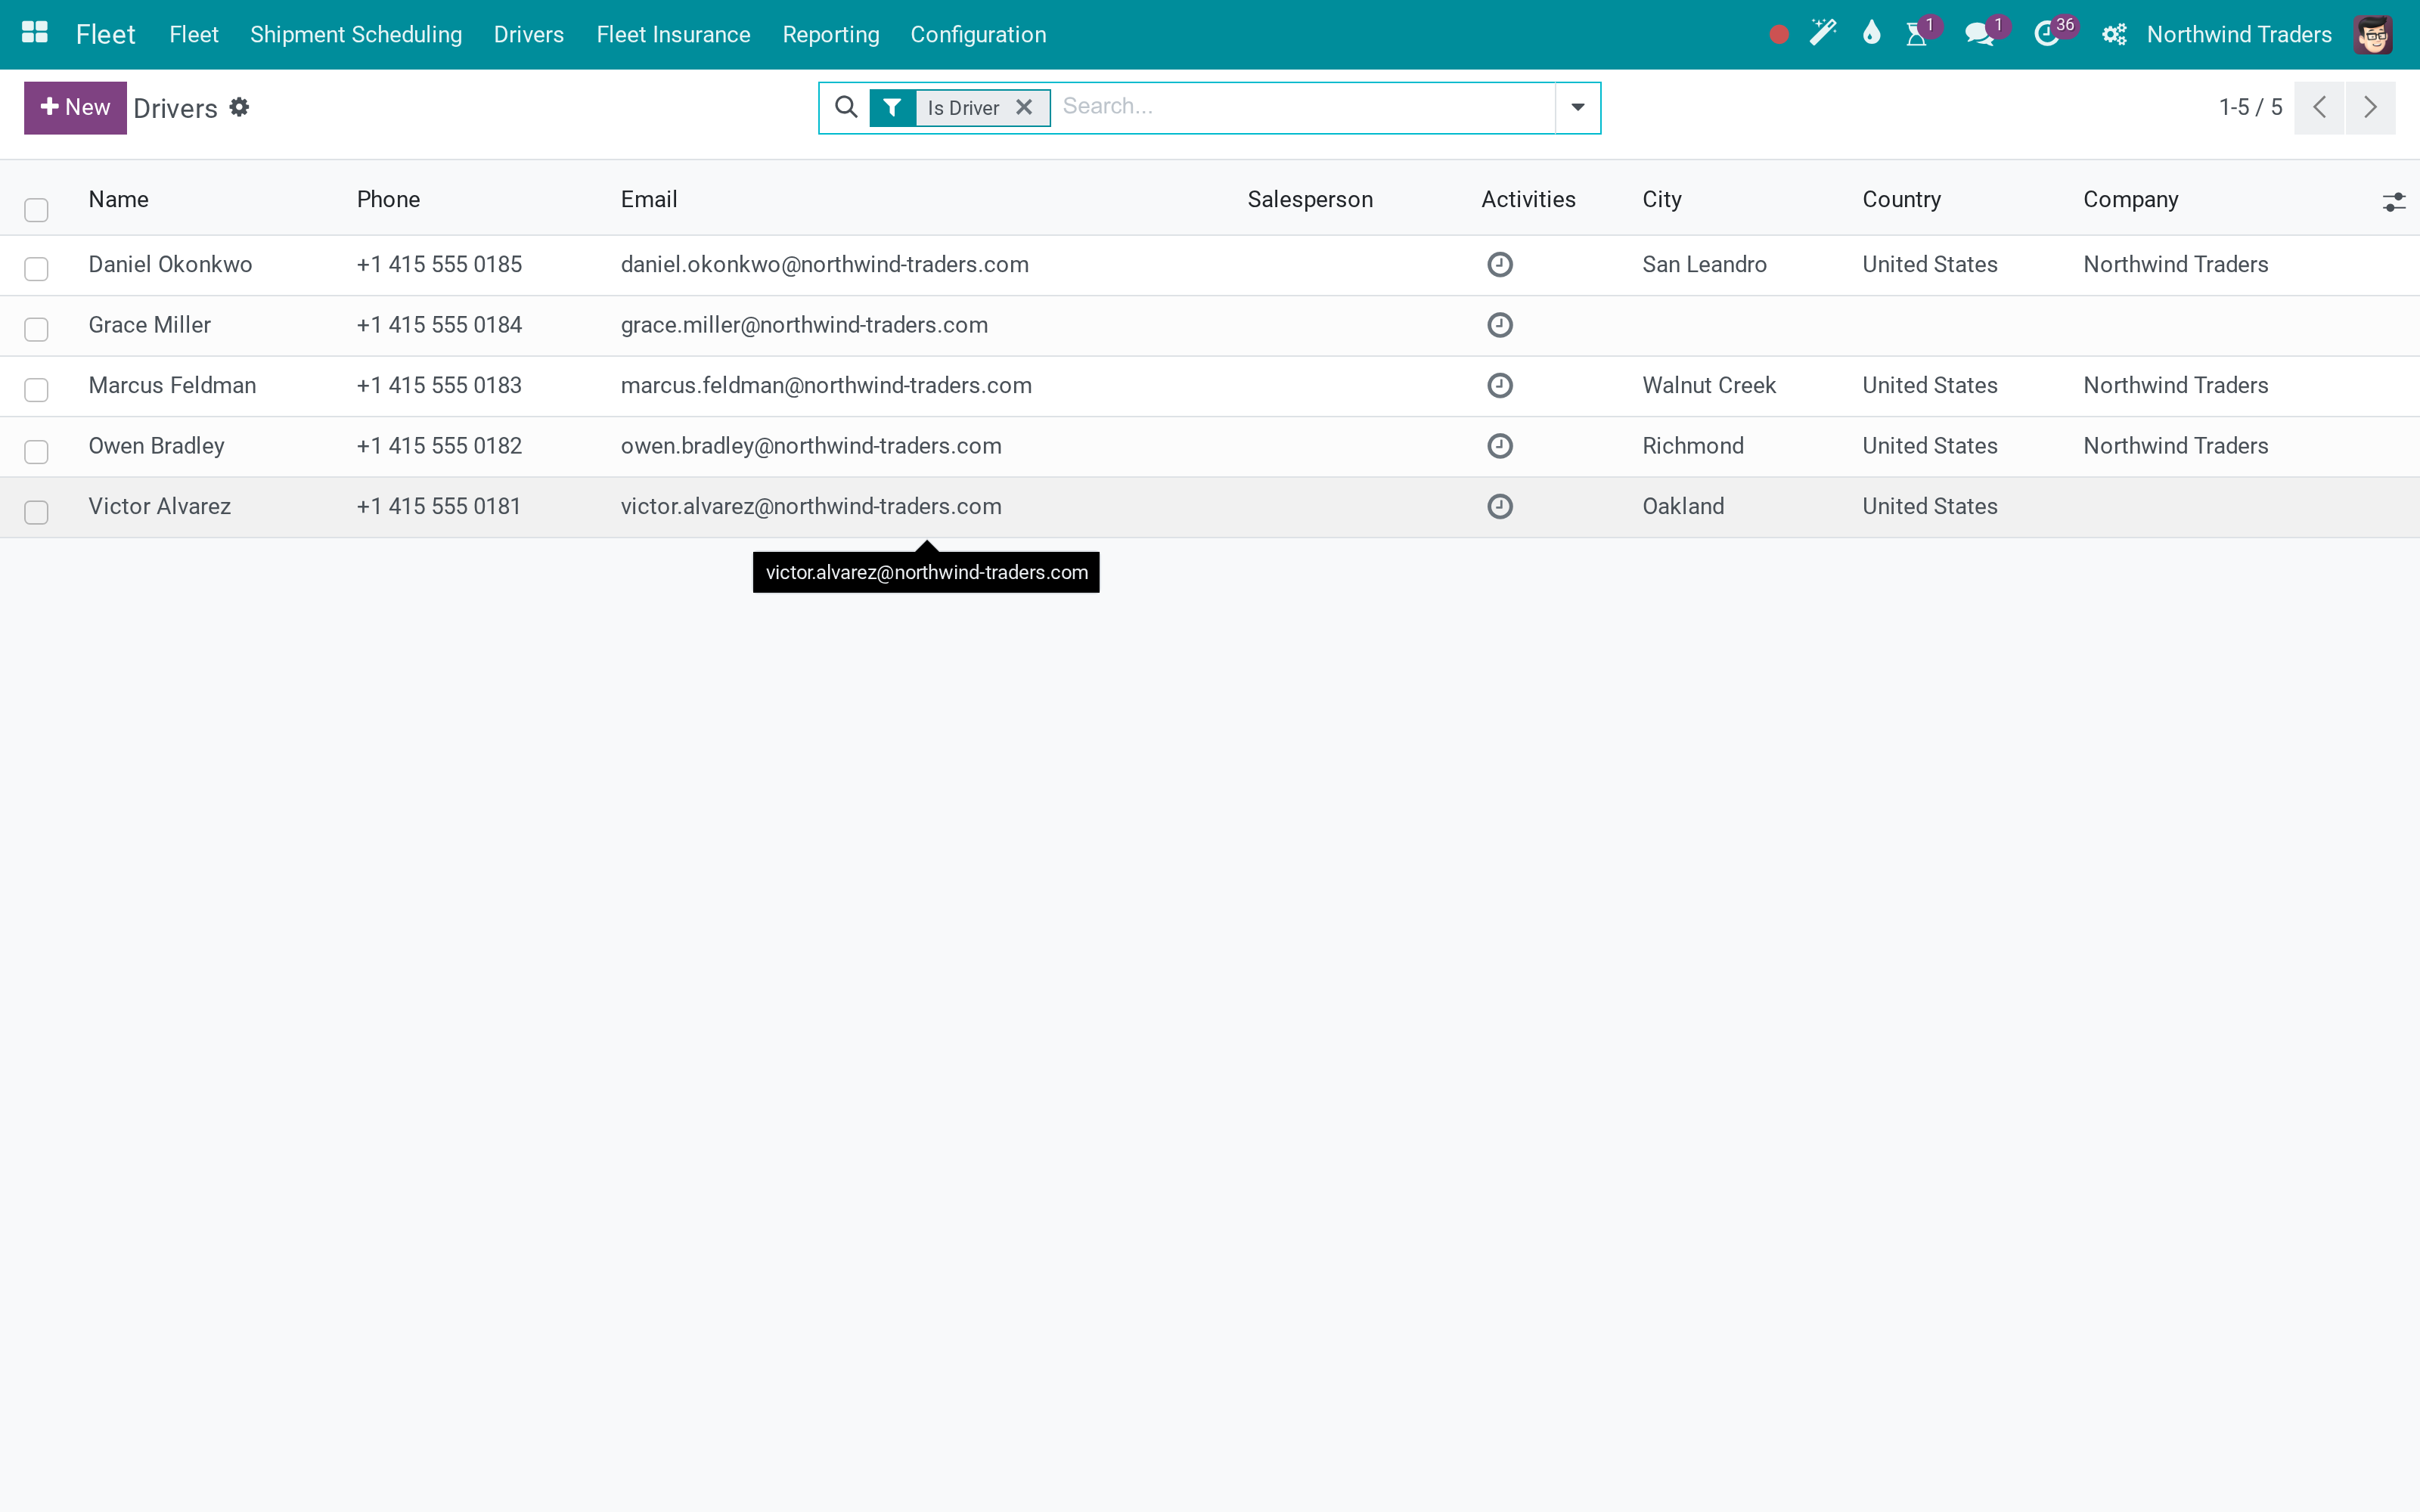Sort by Name column header
The image size is (2420, 1512).
(118, 199)
